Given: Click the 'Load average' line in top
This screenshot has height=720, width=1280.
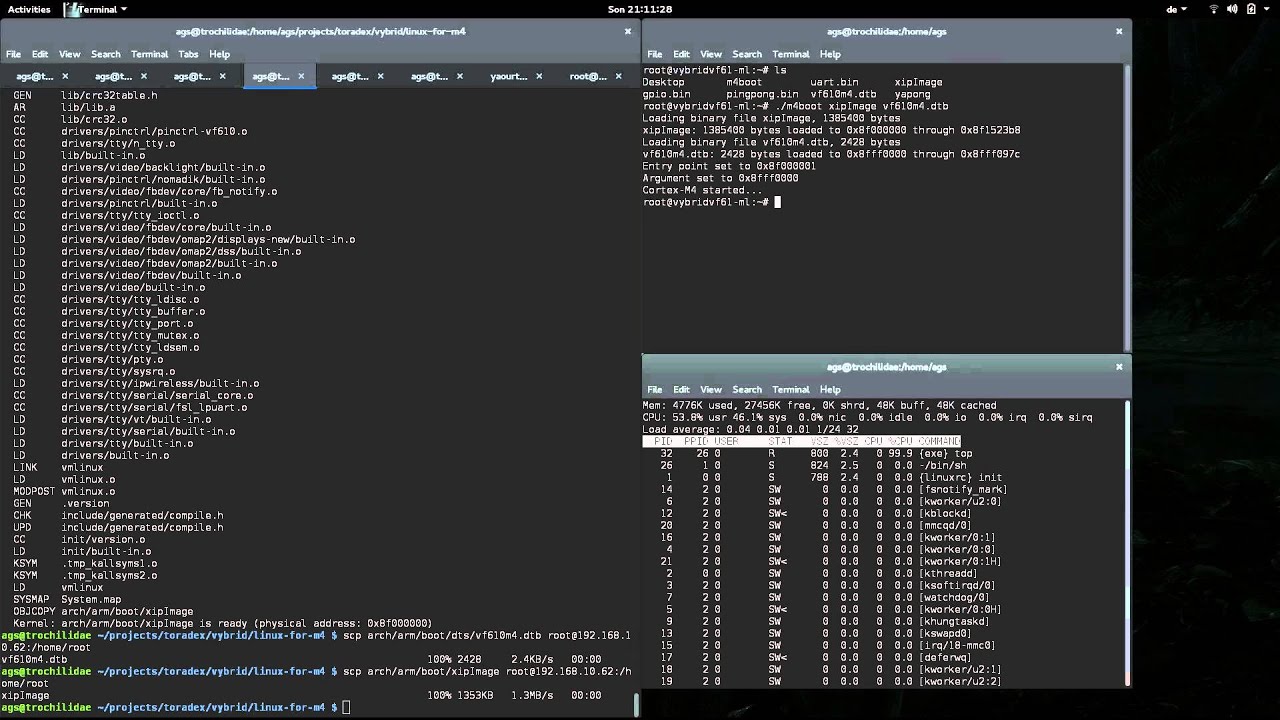Looking at the screenshot, I should pos(750,429).
